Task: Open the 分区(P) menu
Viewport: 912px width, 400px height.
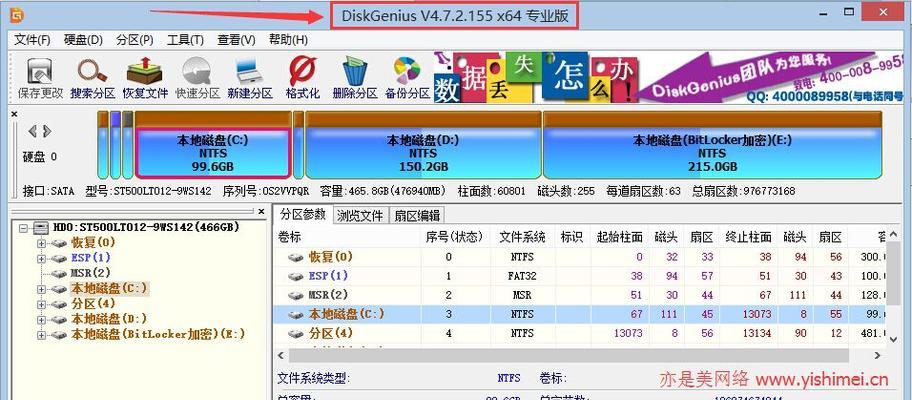Action: pyautogui.click(x=134, y=40)
